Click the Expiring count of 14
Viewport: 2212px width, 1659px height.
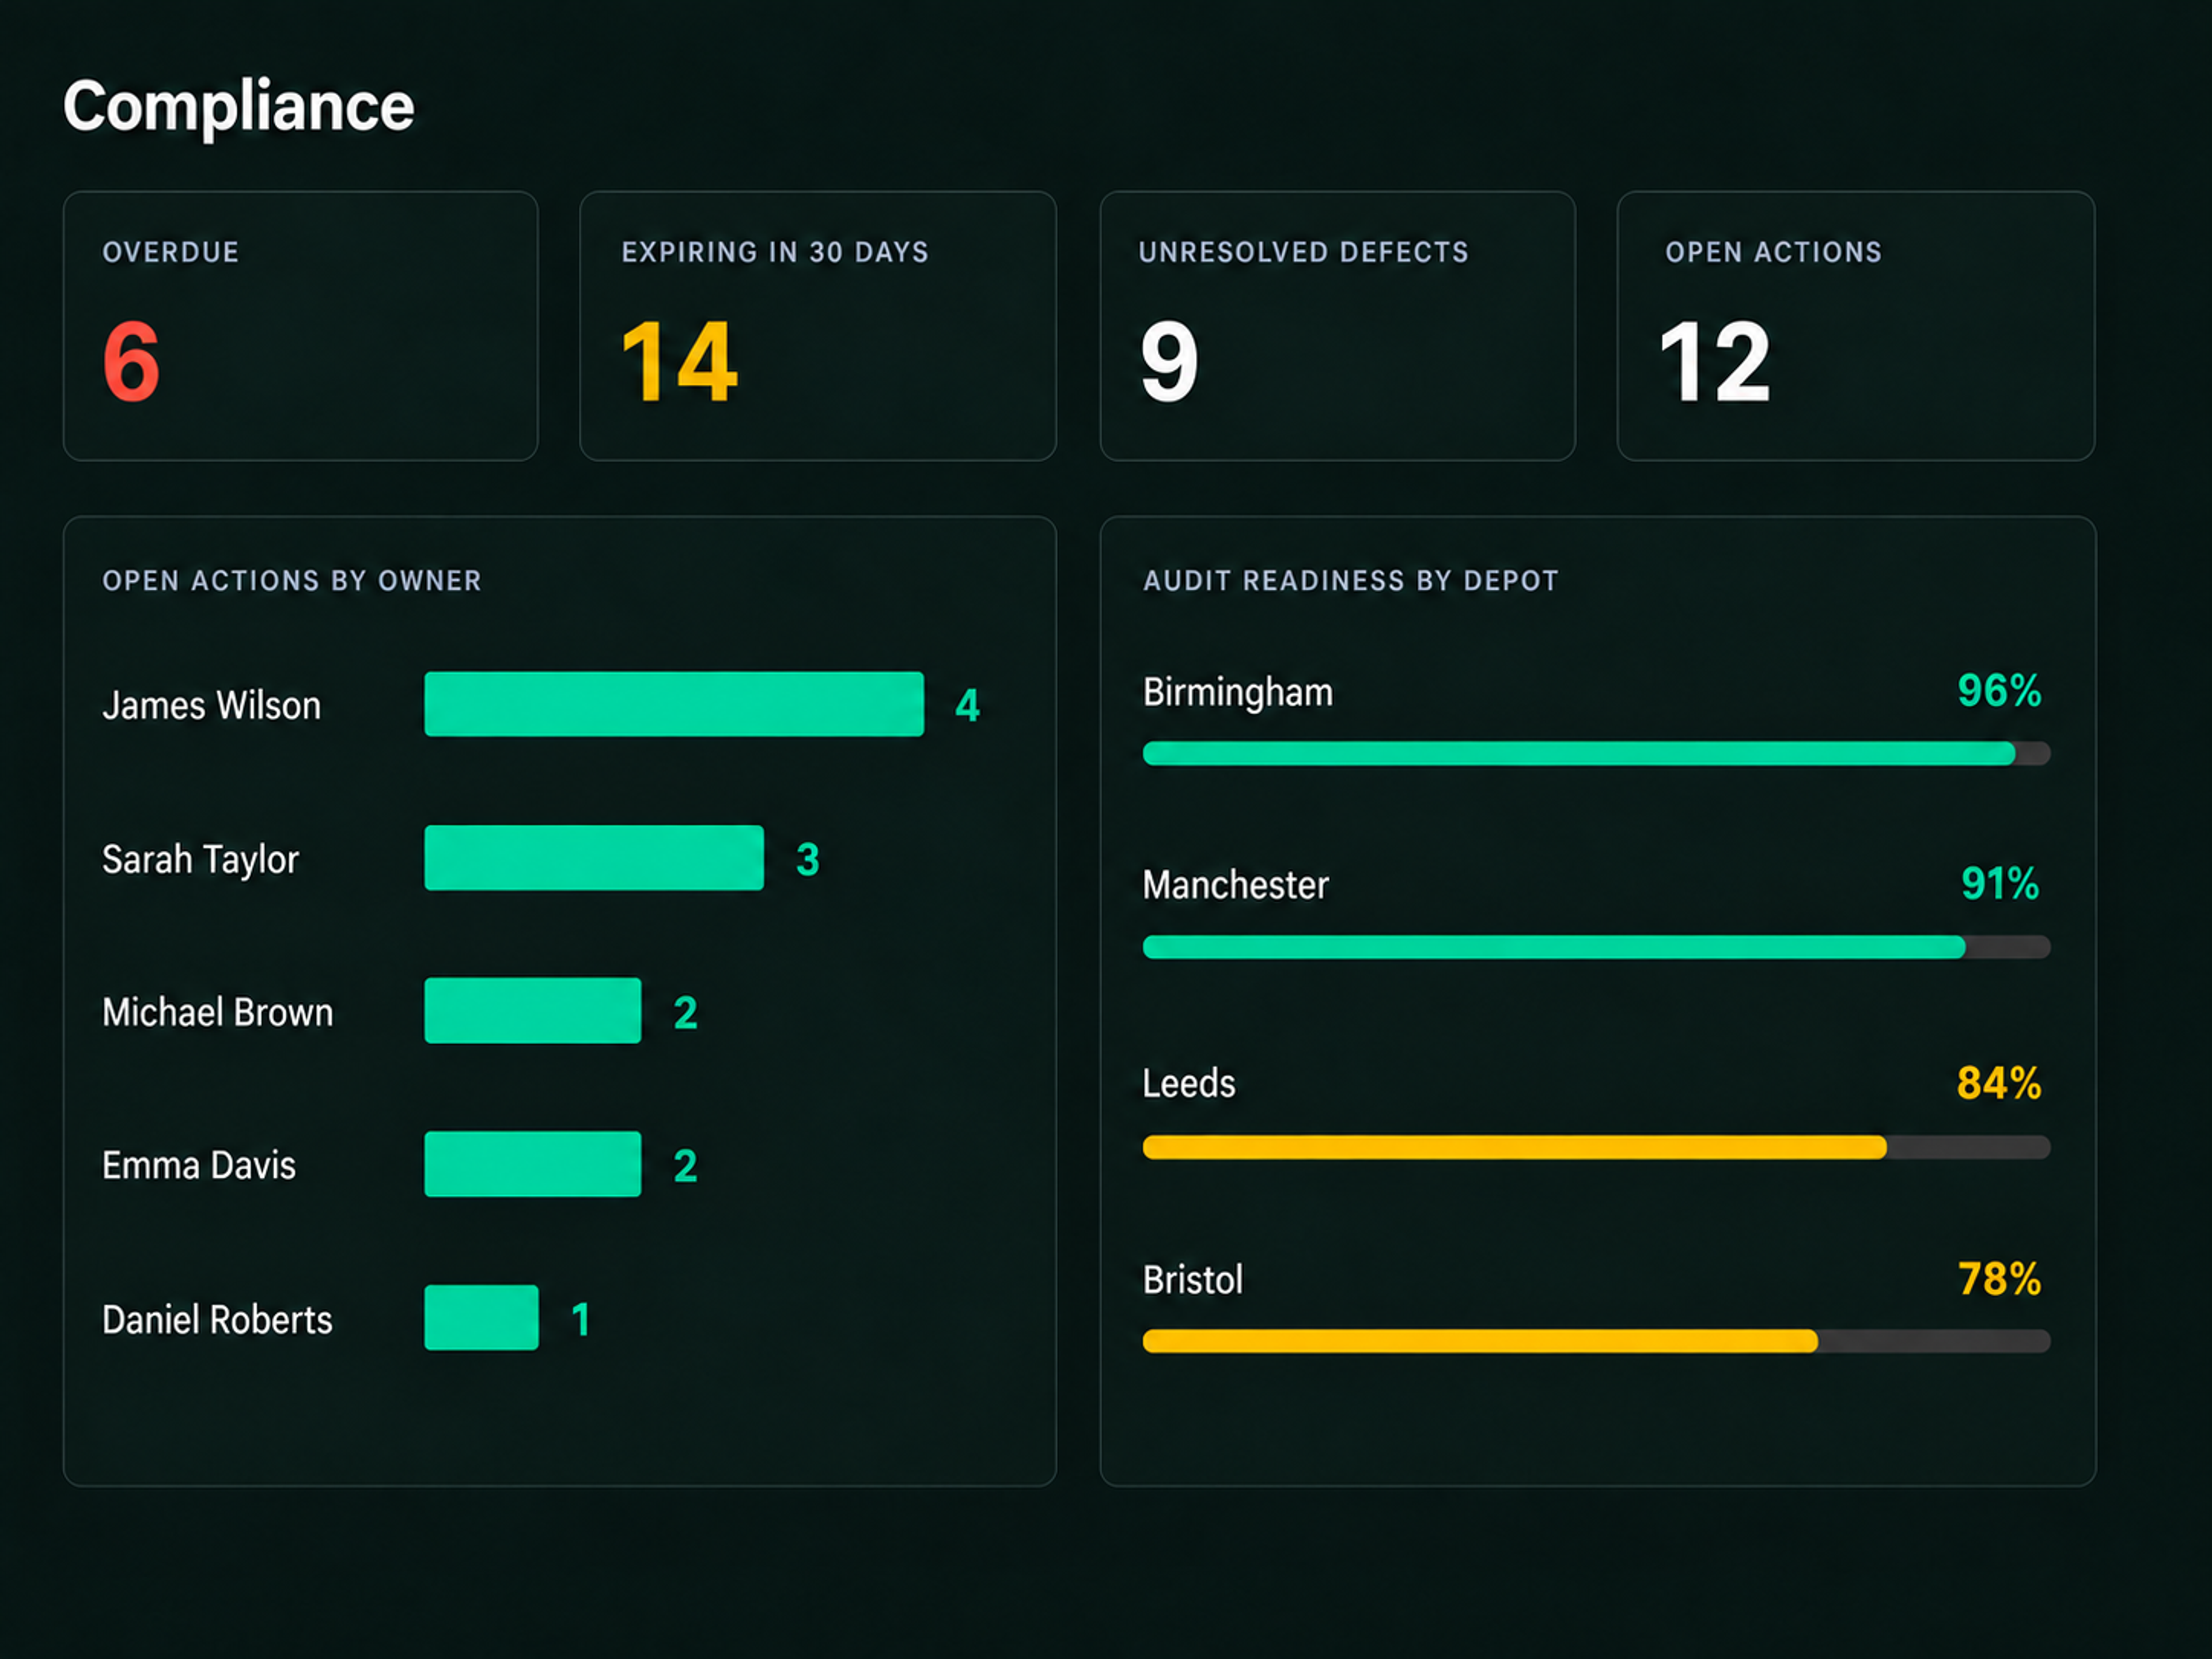[679, 361]
